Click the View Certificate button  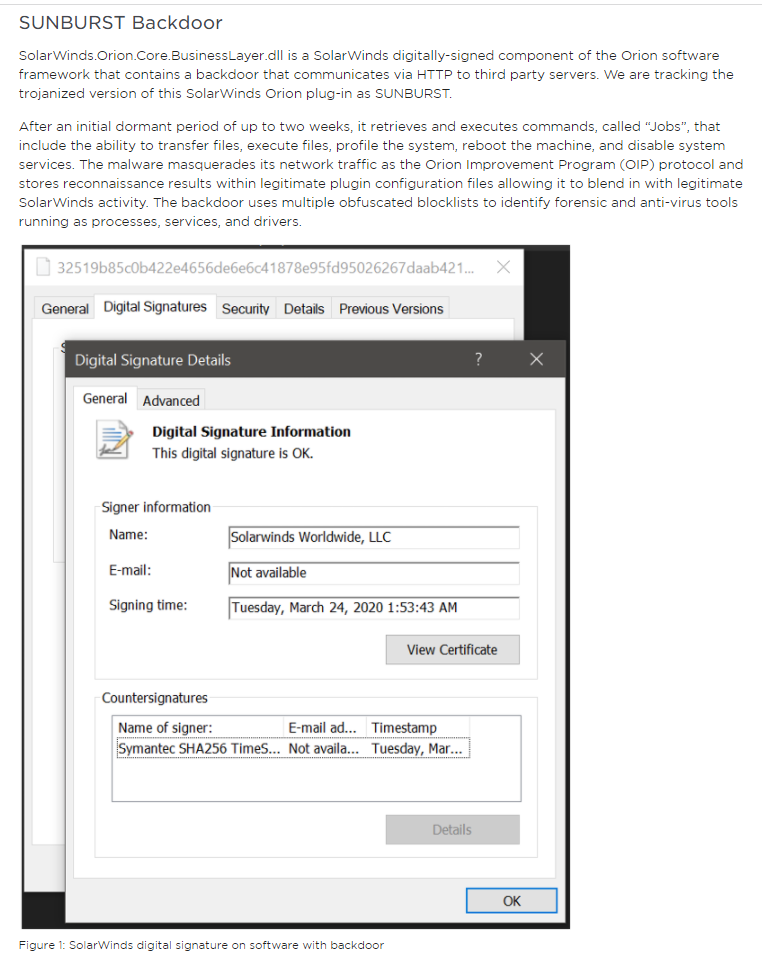453,649
